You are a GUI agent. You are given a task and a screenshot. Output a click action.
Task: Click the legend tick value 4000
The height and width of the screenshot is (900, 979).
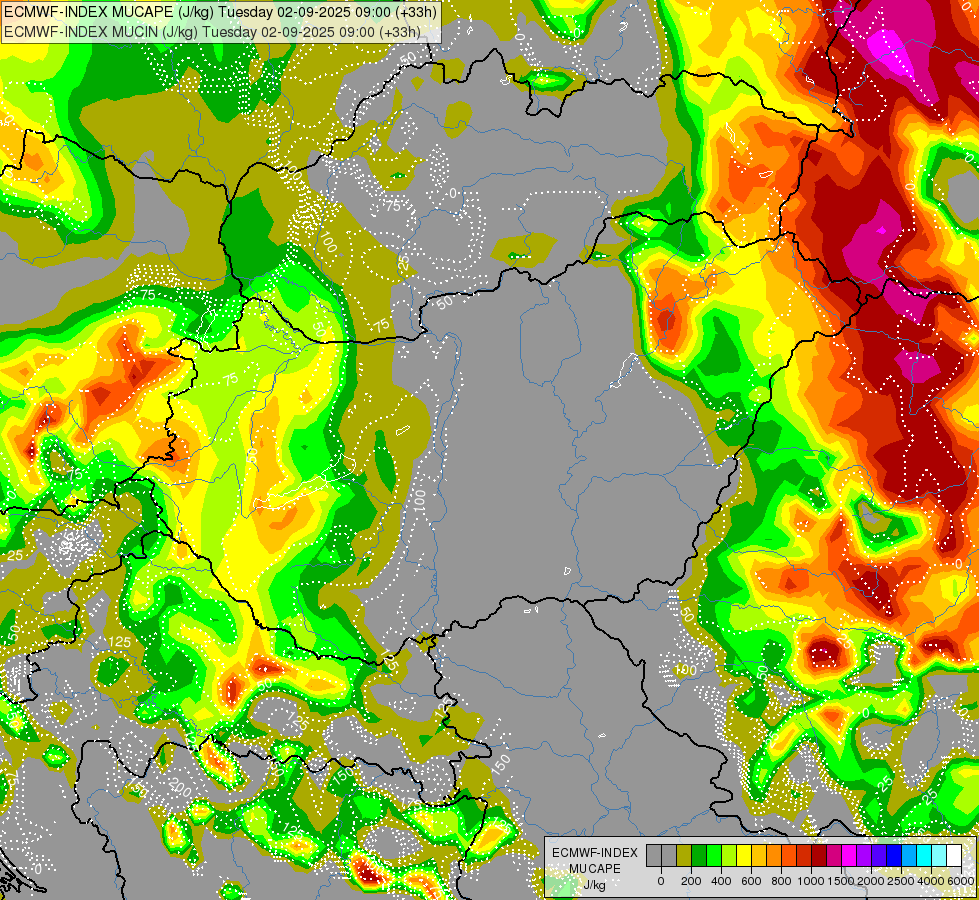(931, 881)
